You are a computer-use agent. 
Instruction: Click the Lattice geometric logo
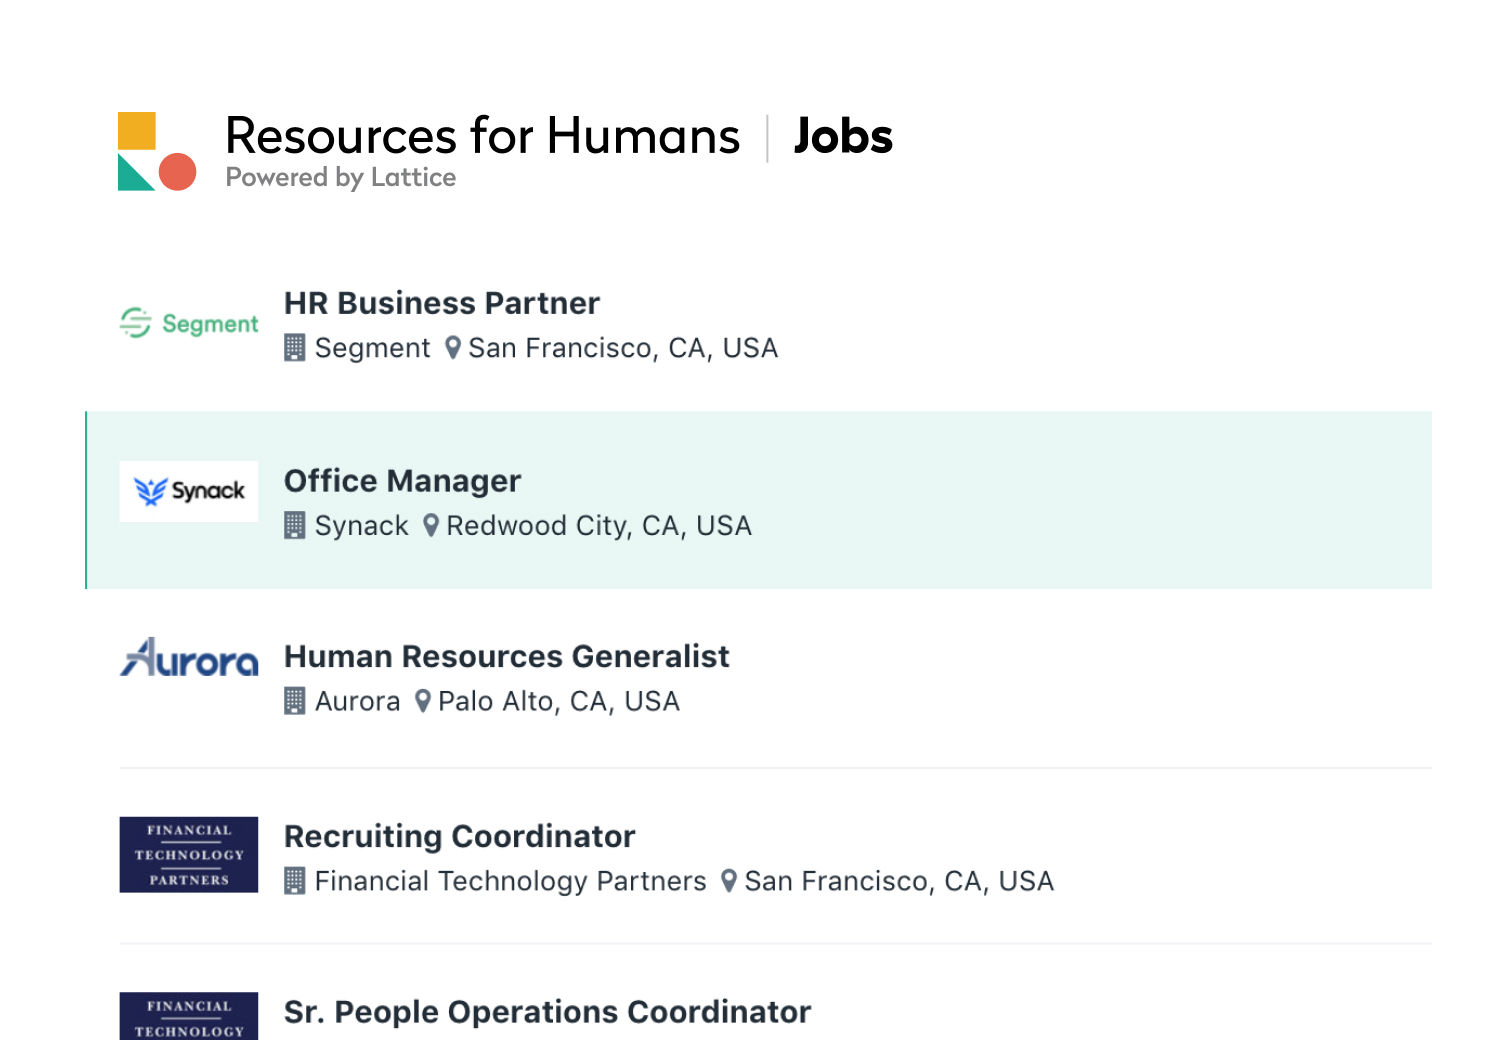point(157,151)
